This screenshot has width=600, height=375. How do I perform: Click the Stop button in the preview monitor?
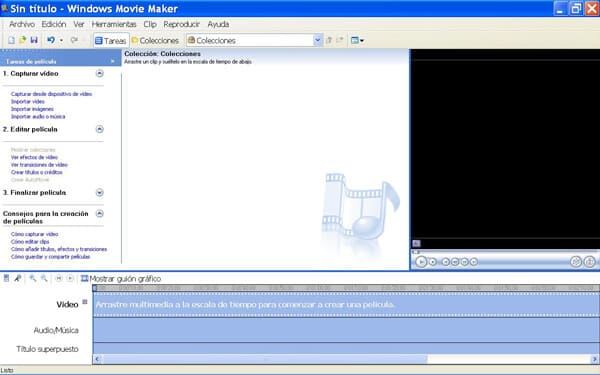[x=432, y=262]
